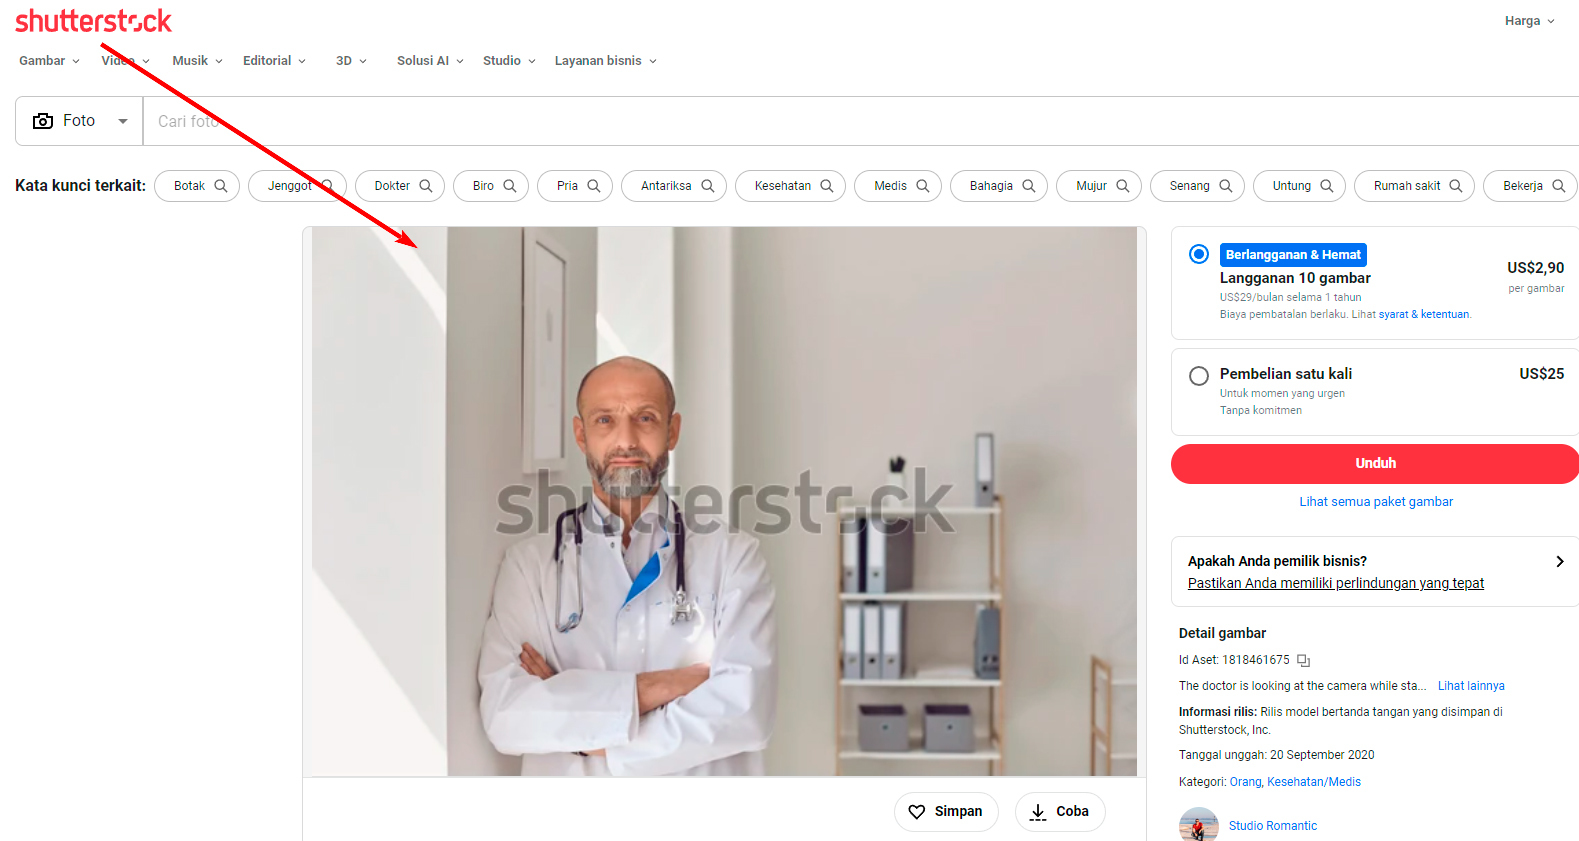This screenshot has height=841, width=1579.
Task: Open Lihat semua paket gambar link
Action: (x=1375, y=502)
